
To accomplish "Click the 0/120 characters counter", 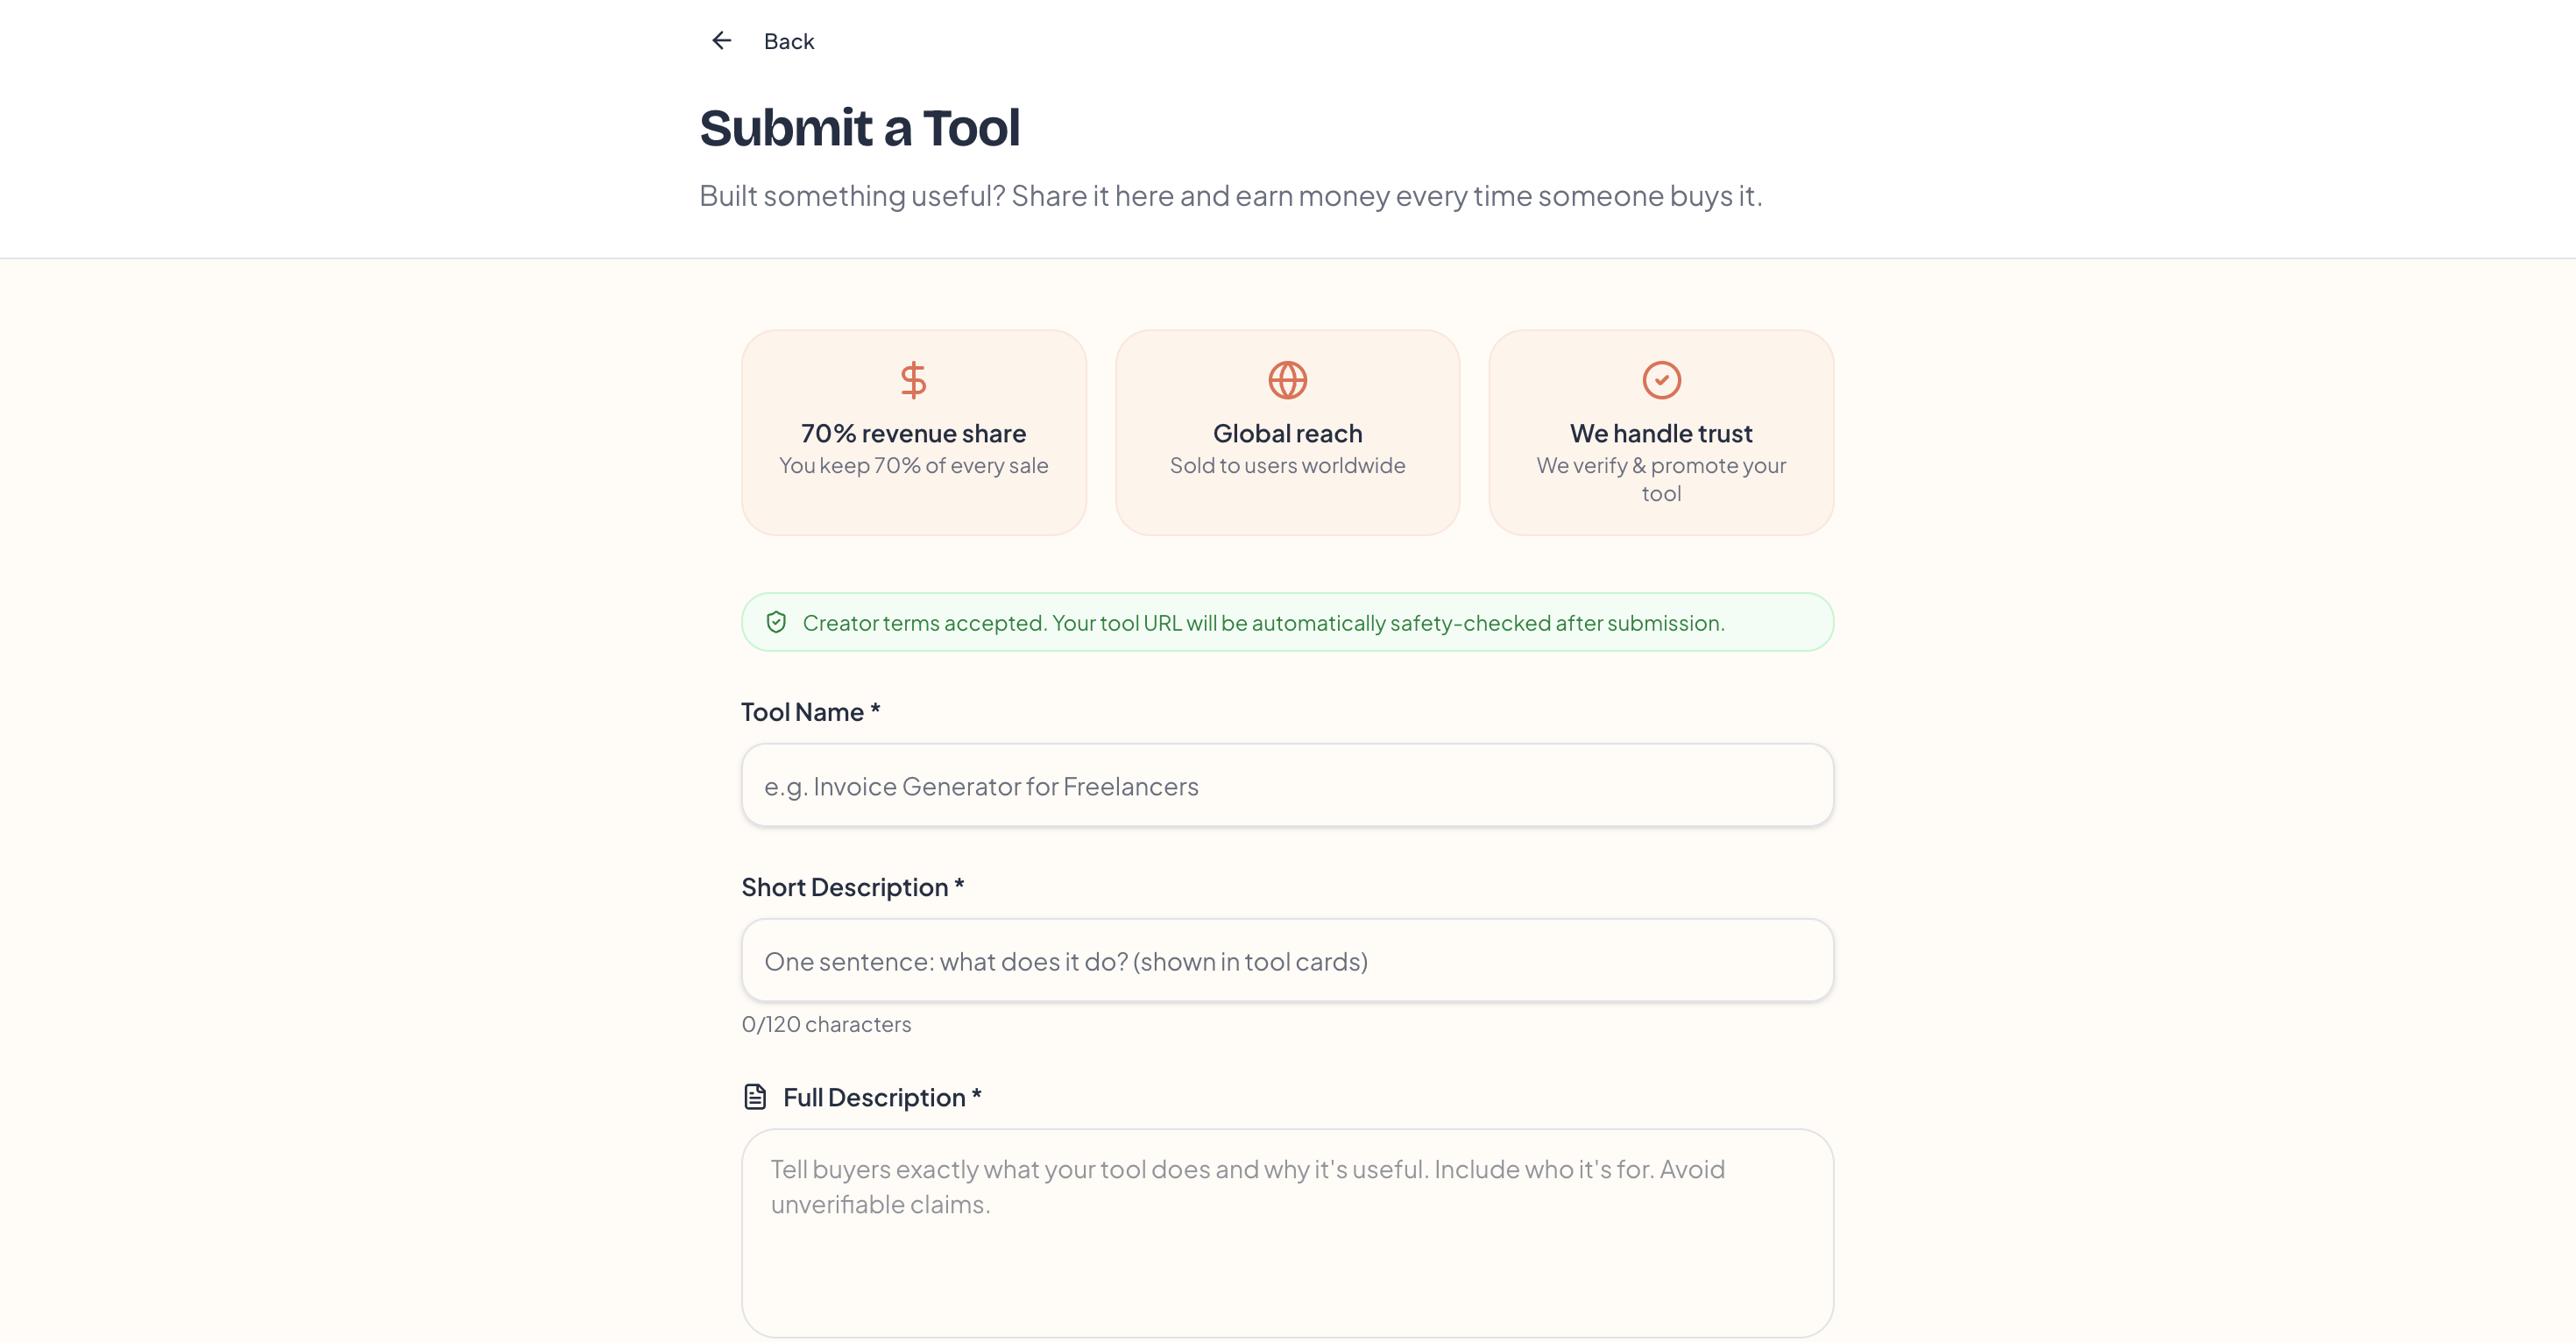I will (826, 1024).
